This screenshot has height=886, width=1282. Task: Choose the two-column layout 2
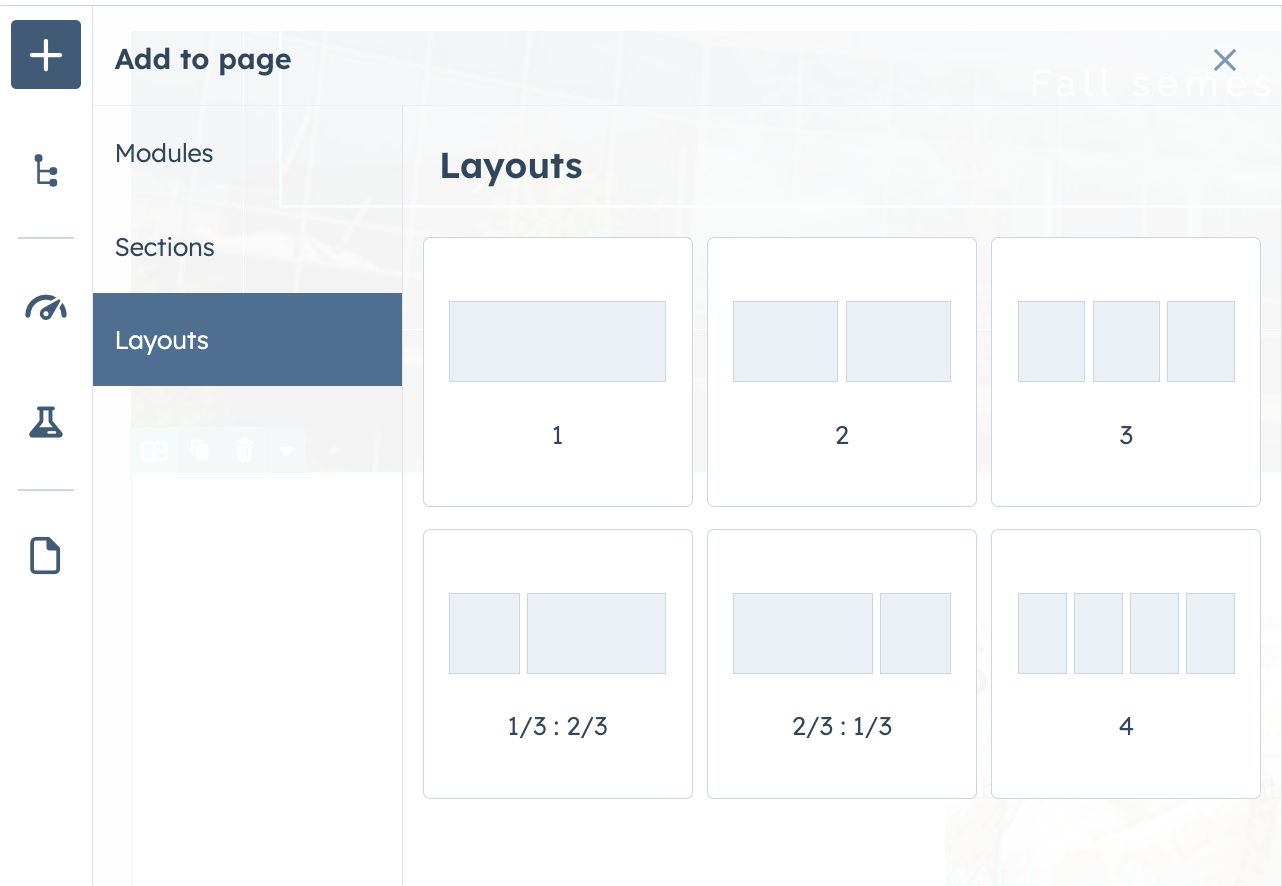click(x=841, y=371)
